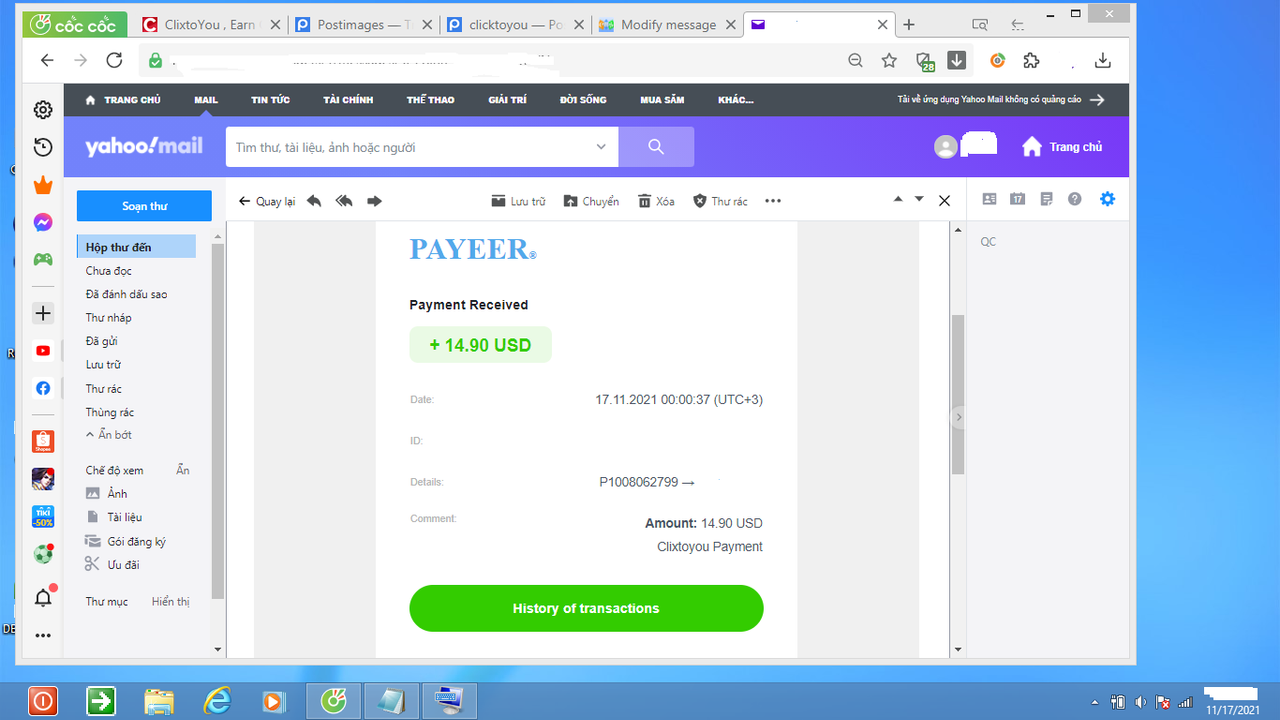Open TIN TỨC menu item
This screenshot has height=720, width=1280.
click(270, 100)
